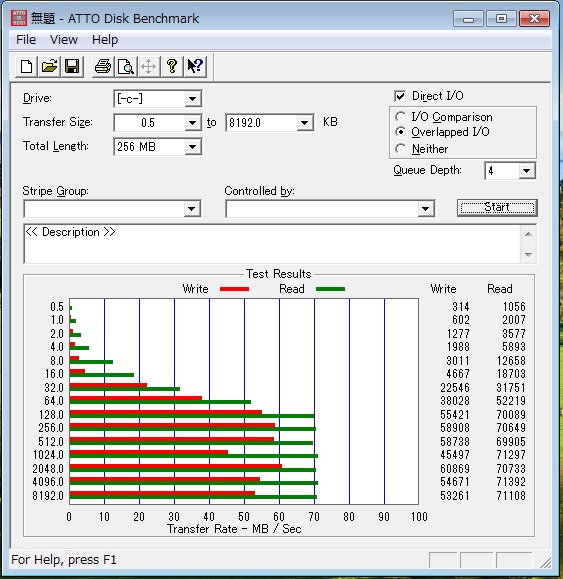Click the Write value 53261
Image resolution: width=563 pixels, height=579 pixels.
[455, 496]
